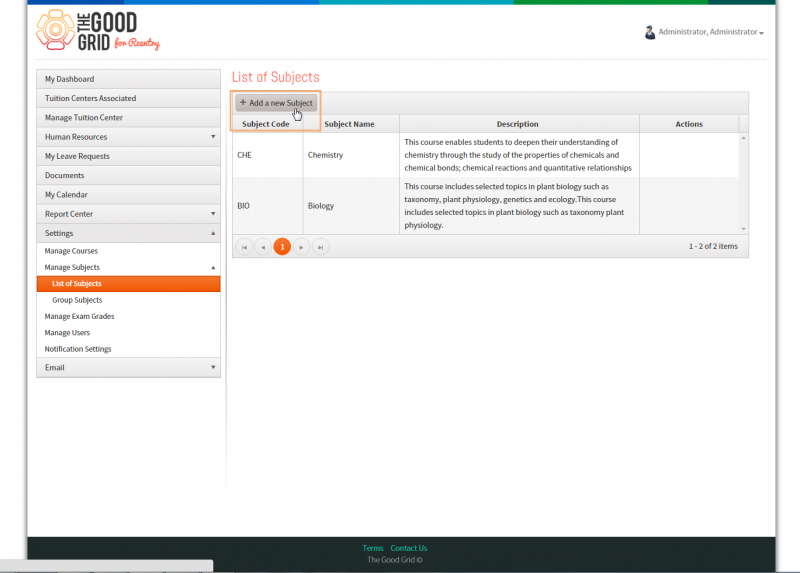Click the Description column header
Image resolution: width=800 pixels, height=573 pixels.
pos(519,124)
